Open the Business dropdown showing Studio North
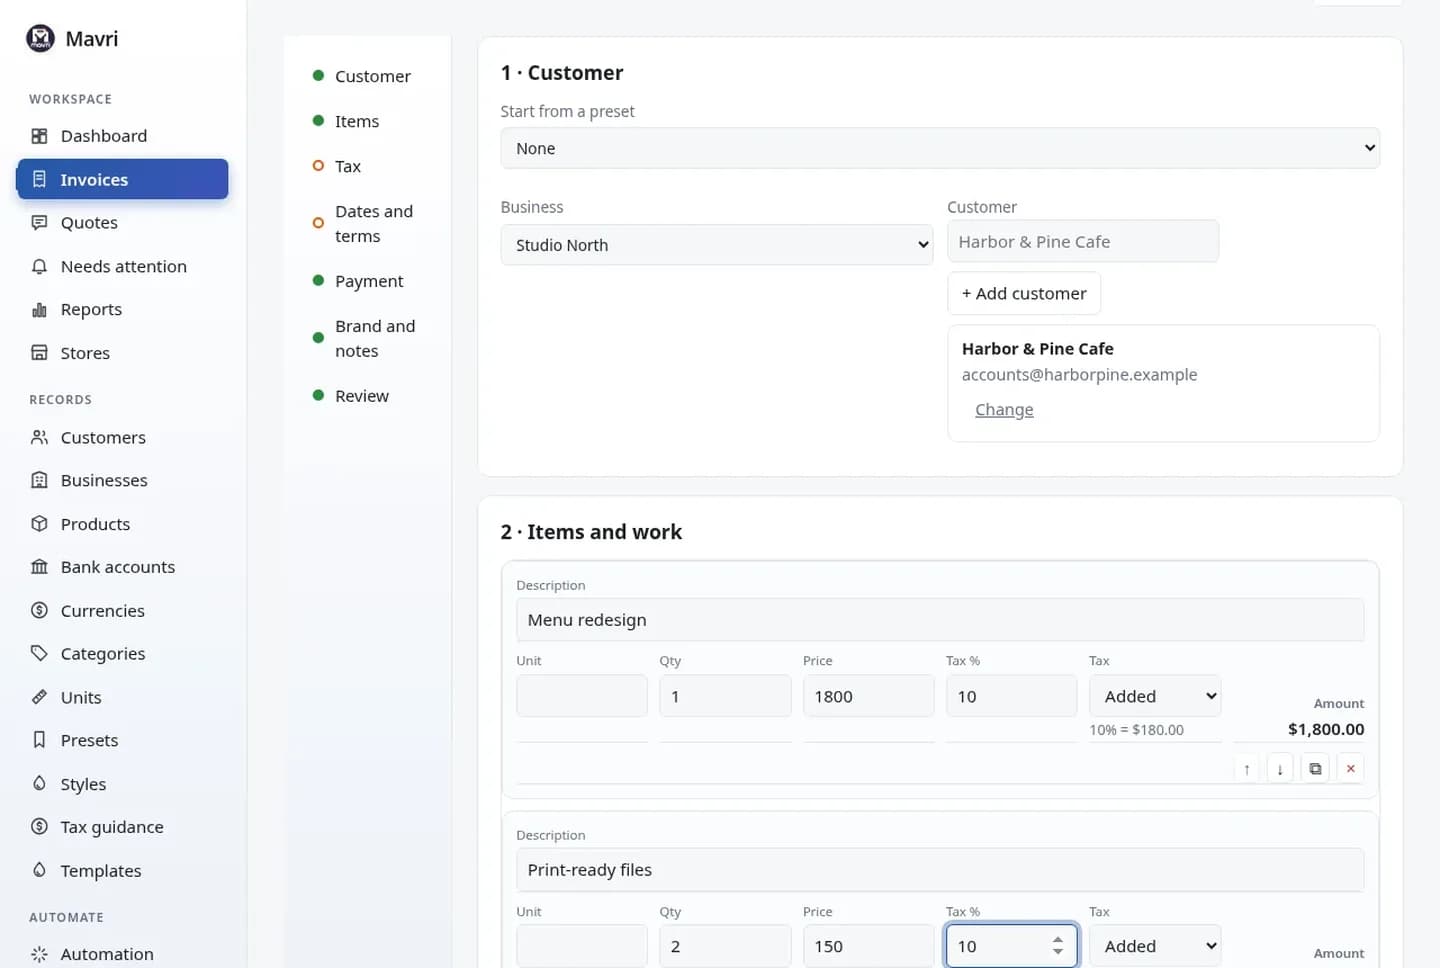Image resolution: width=1440 pixels, height=968 pixels. (x=717, y=245)
